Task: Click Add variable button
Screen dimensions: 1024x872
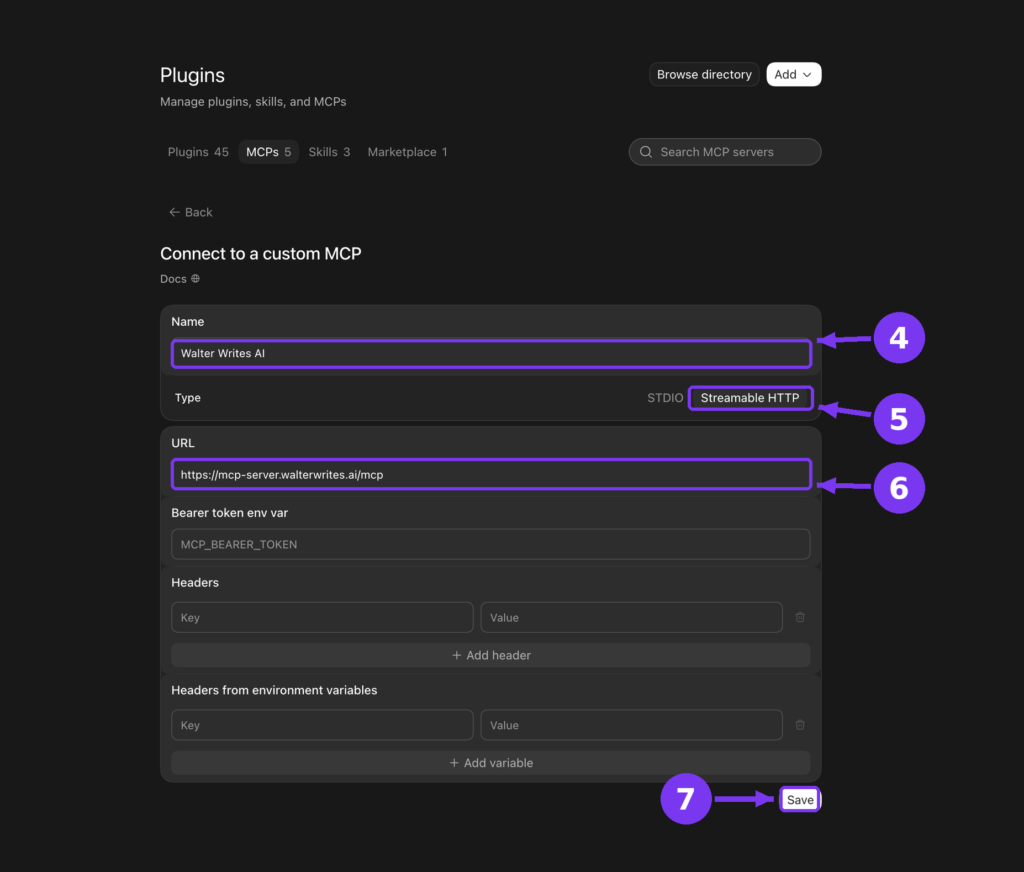Action: point(491,763)
